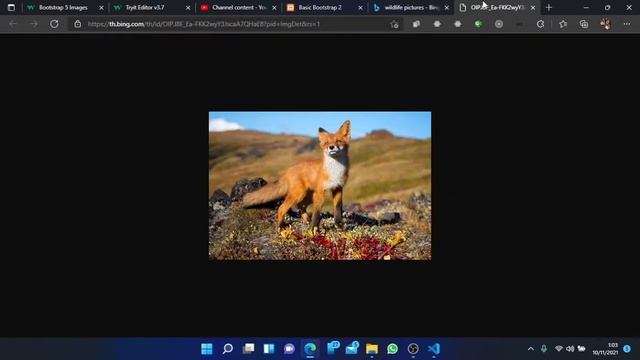The width and height of the screenshot is (640, 360).
Task: Open Visual Studio Code from taskbar
Action: click(x=434, y=349)
